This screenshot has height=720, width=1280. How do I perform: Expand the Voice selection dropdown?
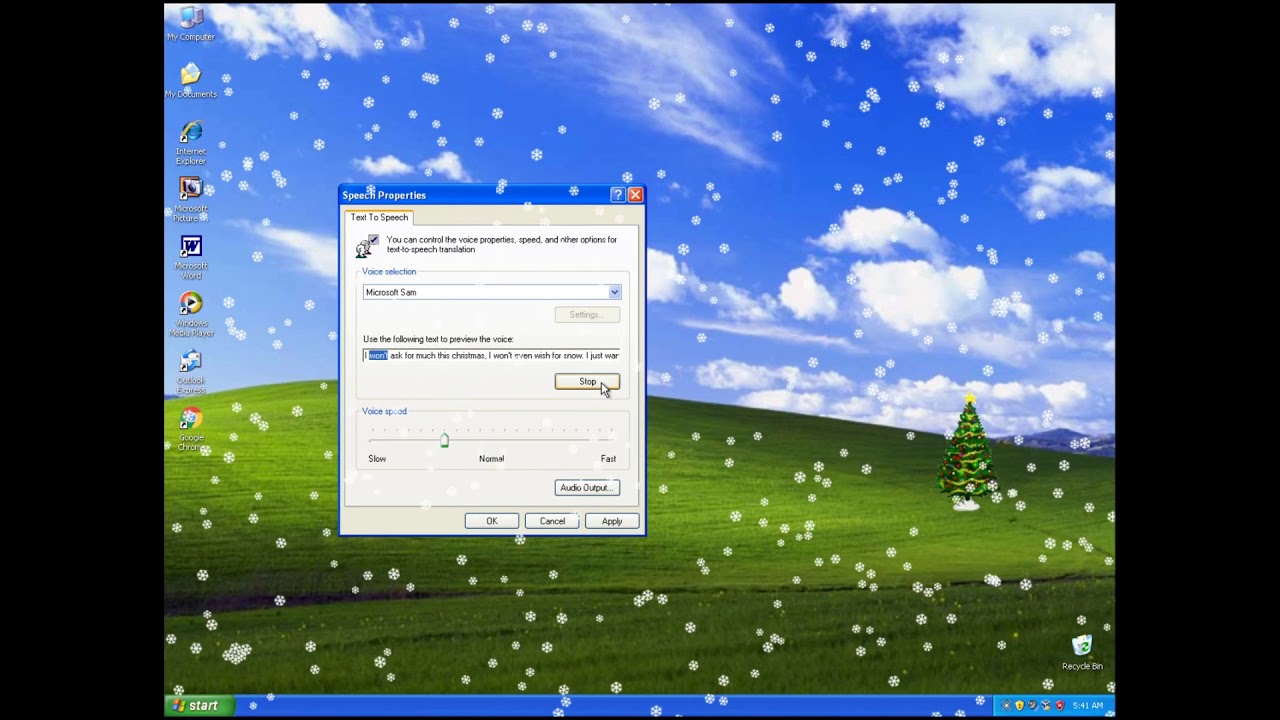click(x=614, y=292)
